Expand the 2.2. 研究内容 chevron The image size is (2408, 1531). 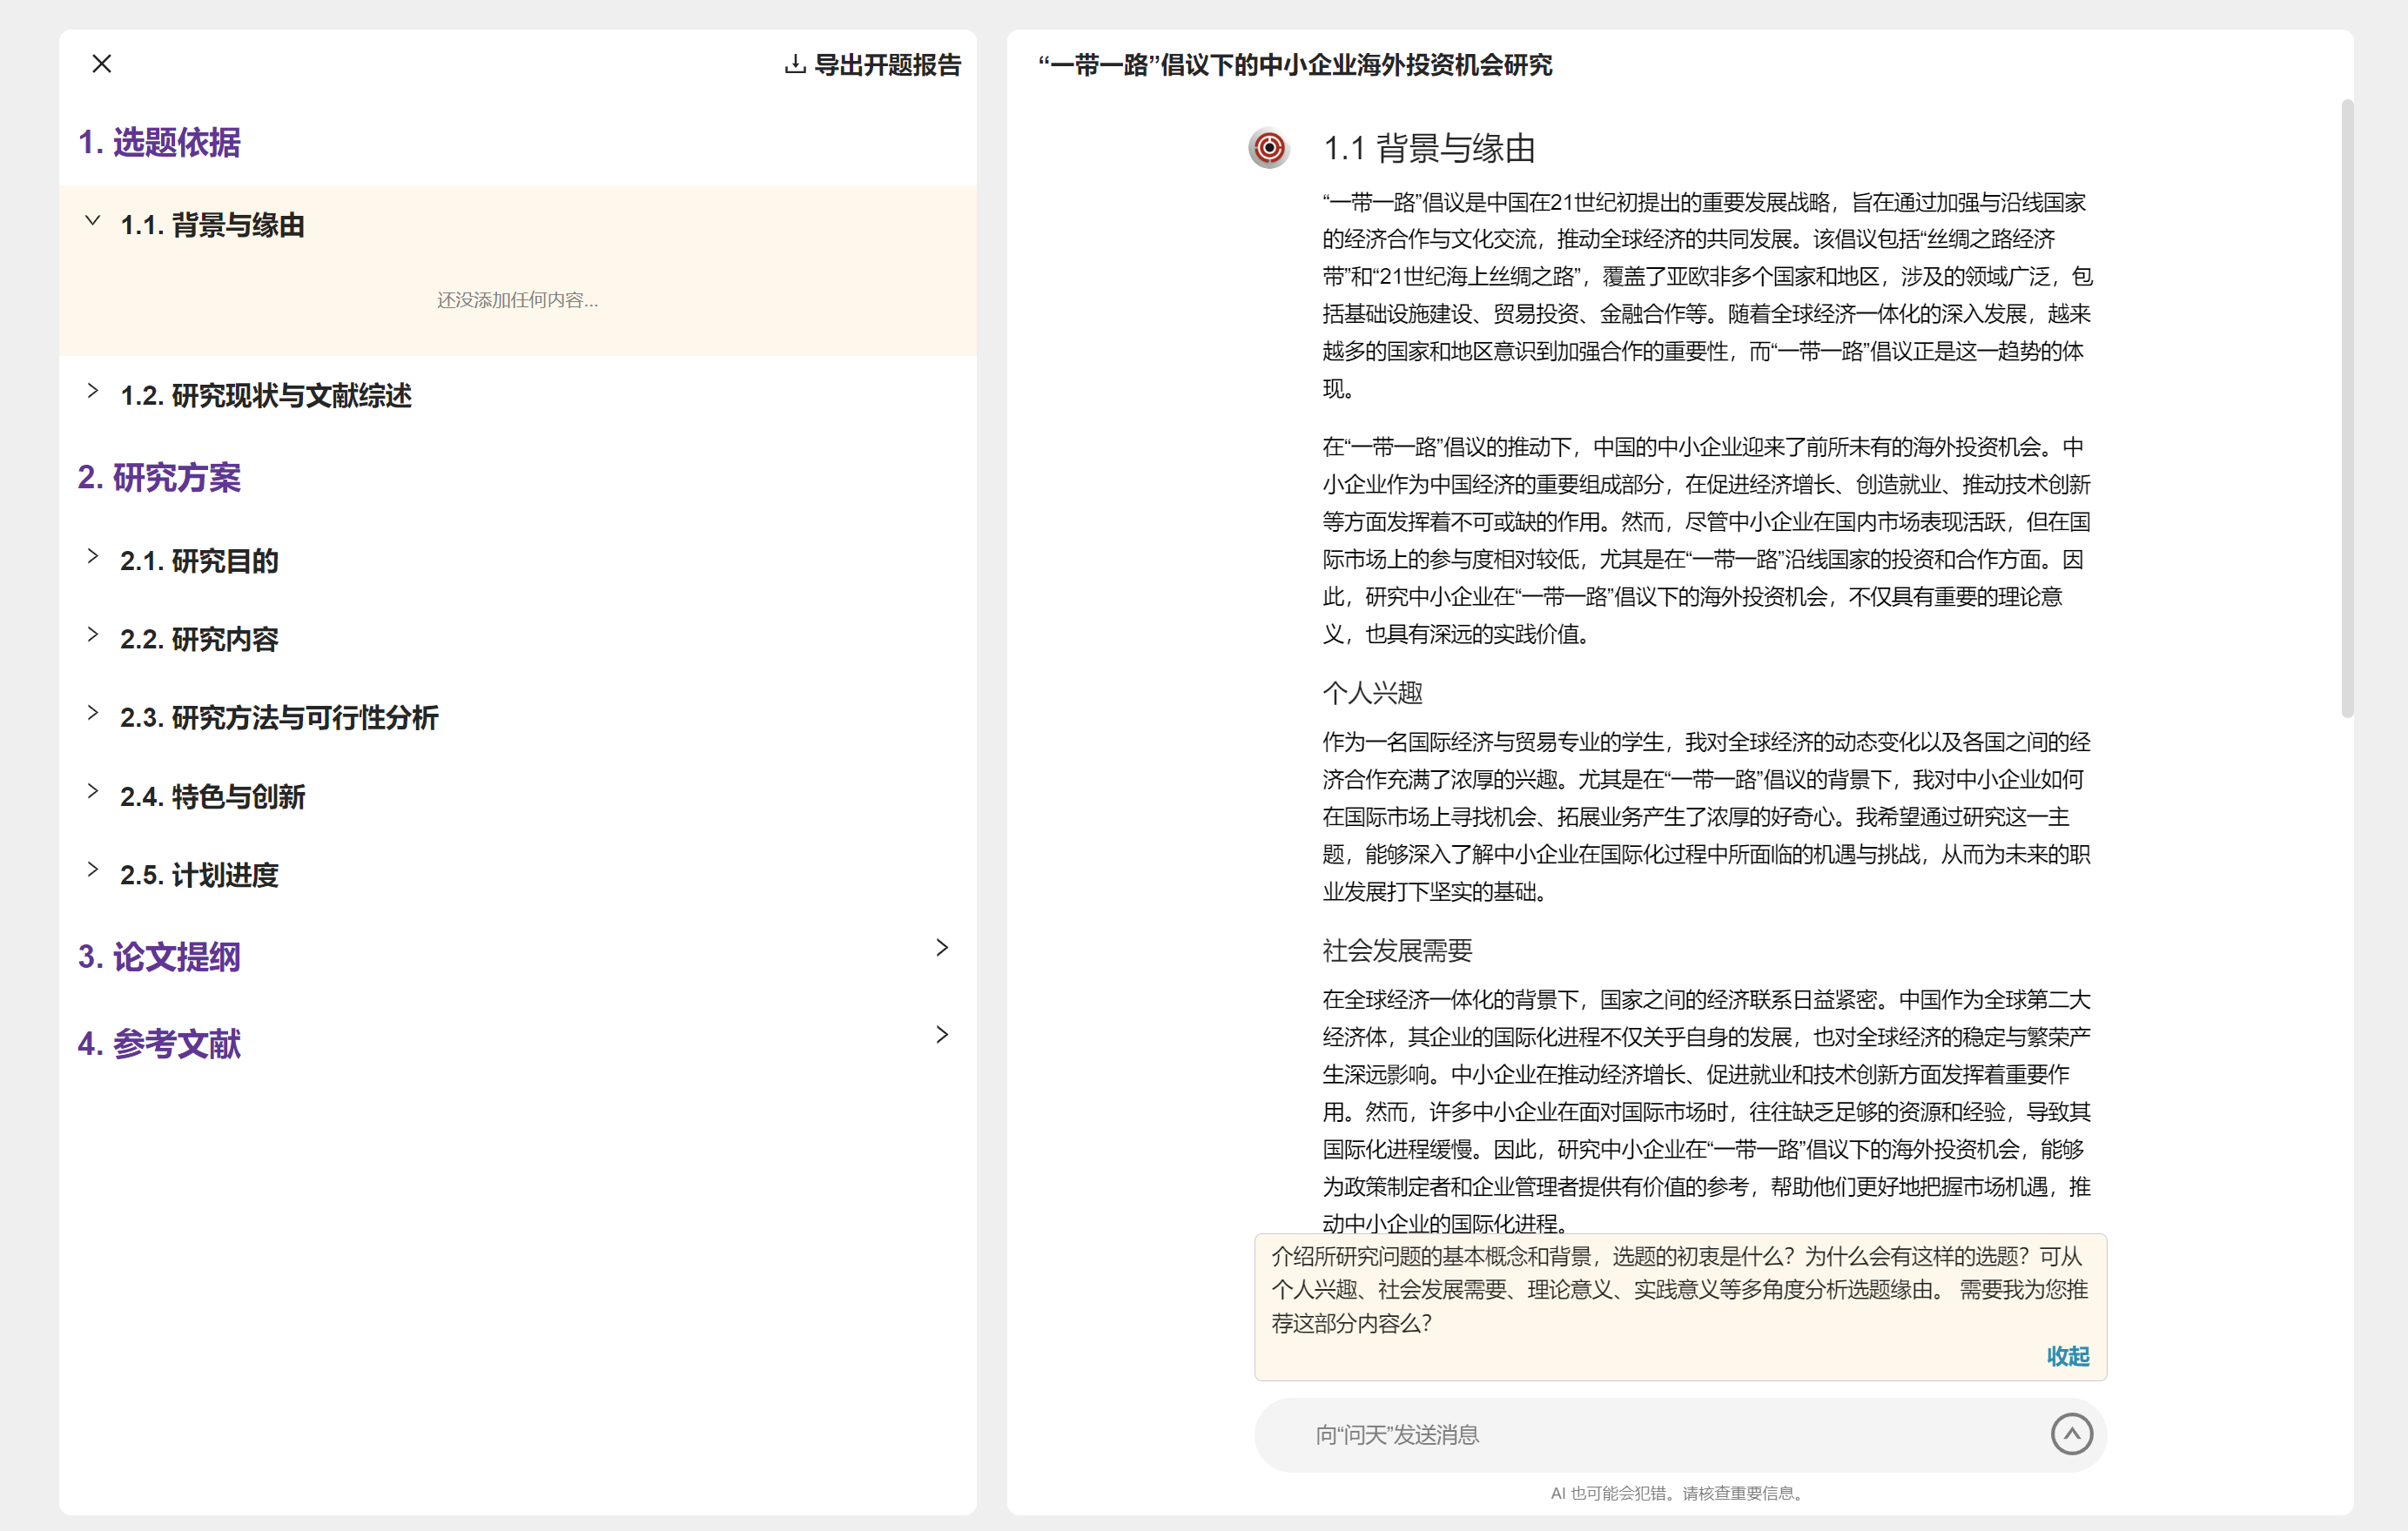(x=93, y=634)
